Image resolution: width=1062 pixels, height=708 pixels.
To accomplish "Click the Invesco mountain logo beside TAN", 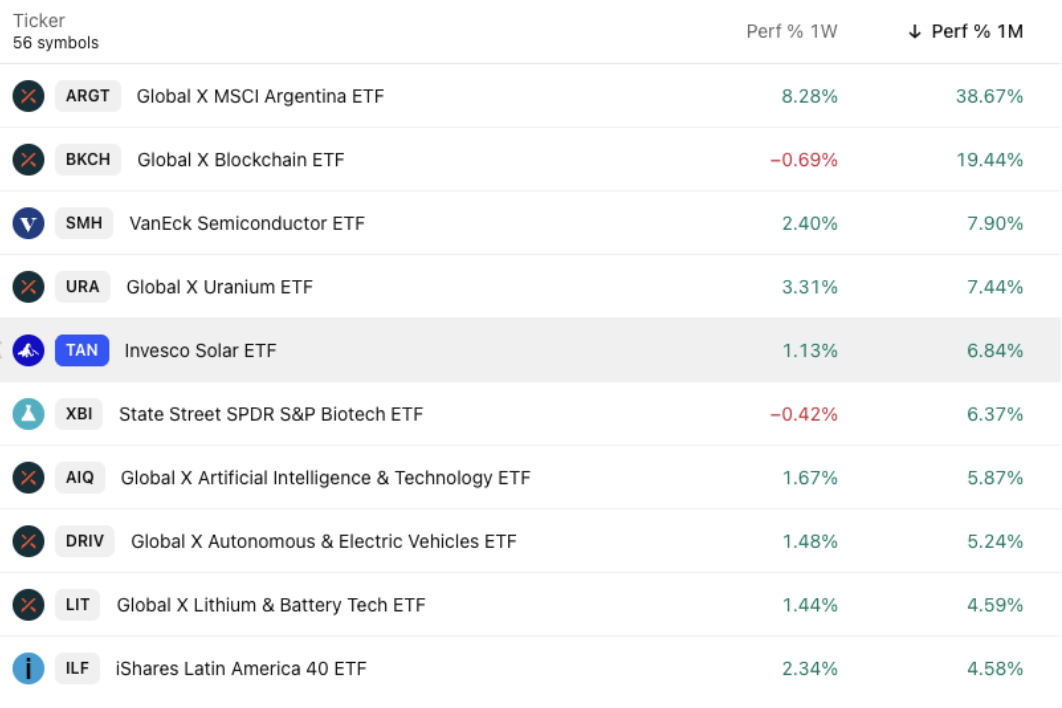I will 29,350.
